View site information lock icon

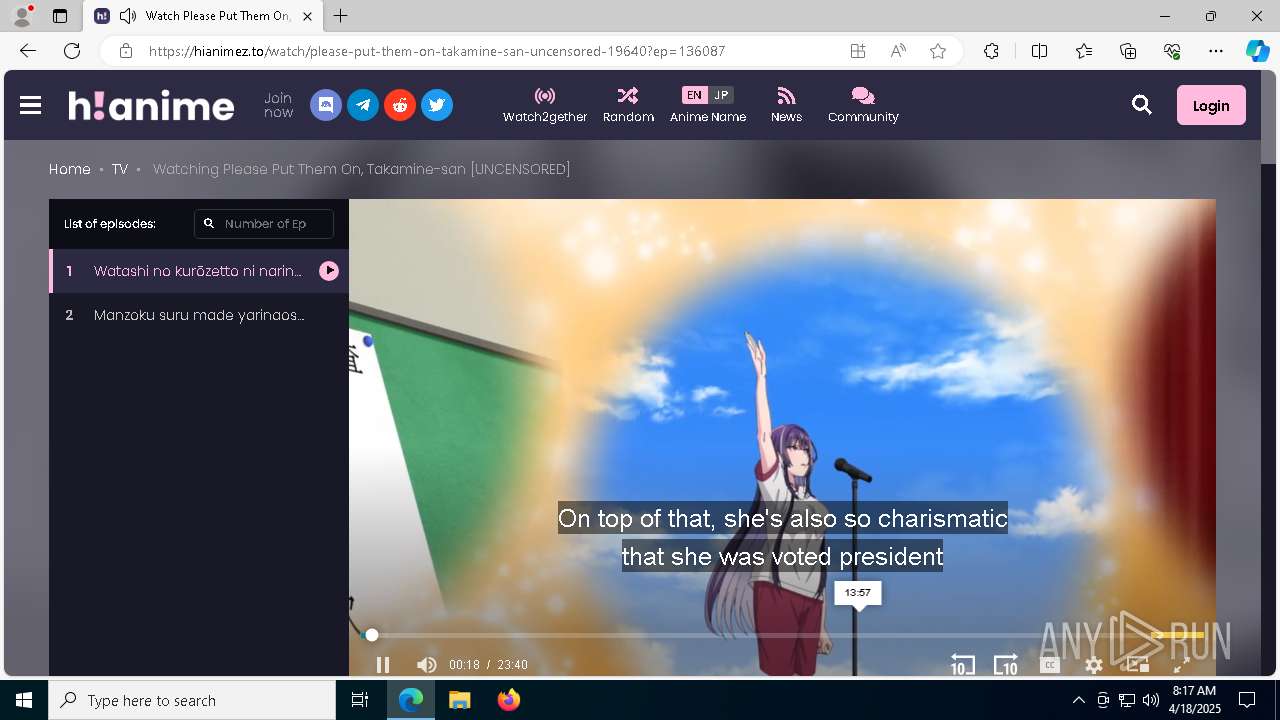125,51
